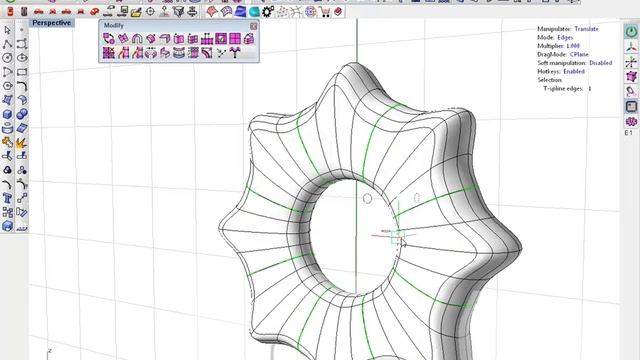
Task: Toggle Hotkeys Enabled setting
Action: click(x=574, y=71)
